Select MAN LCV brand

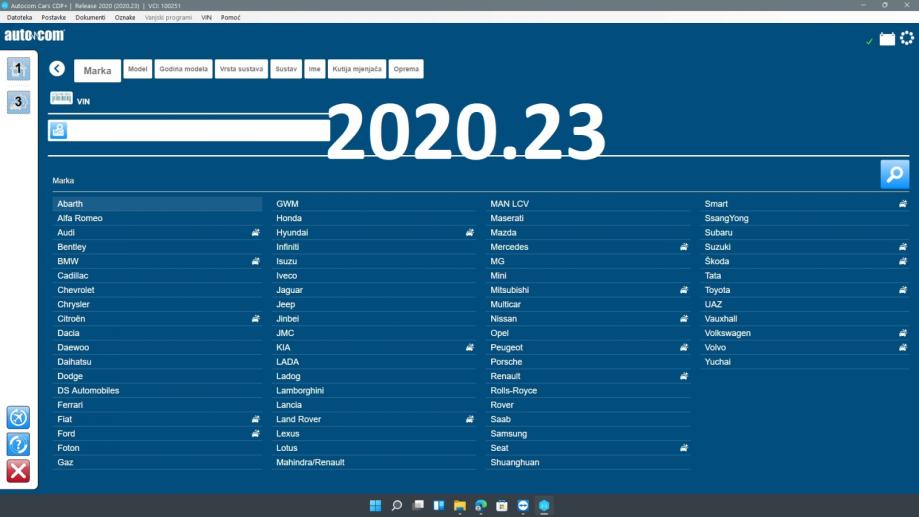click(x=588, y=204)
